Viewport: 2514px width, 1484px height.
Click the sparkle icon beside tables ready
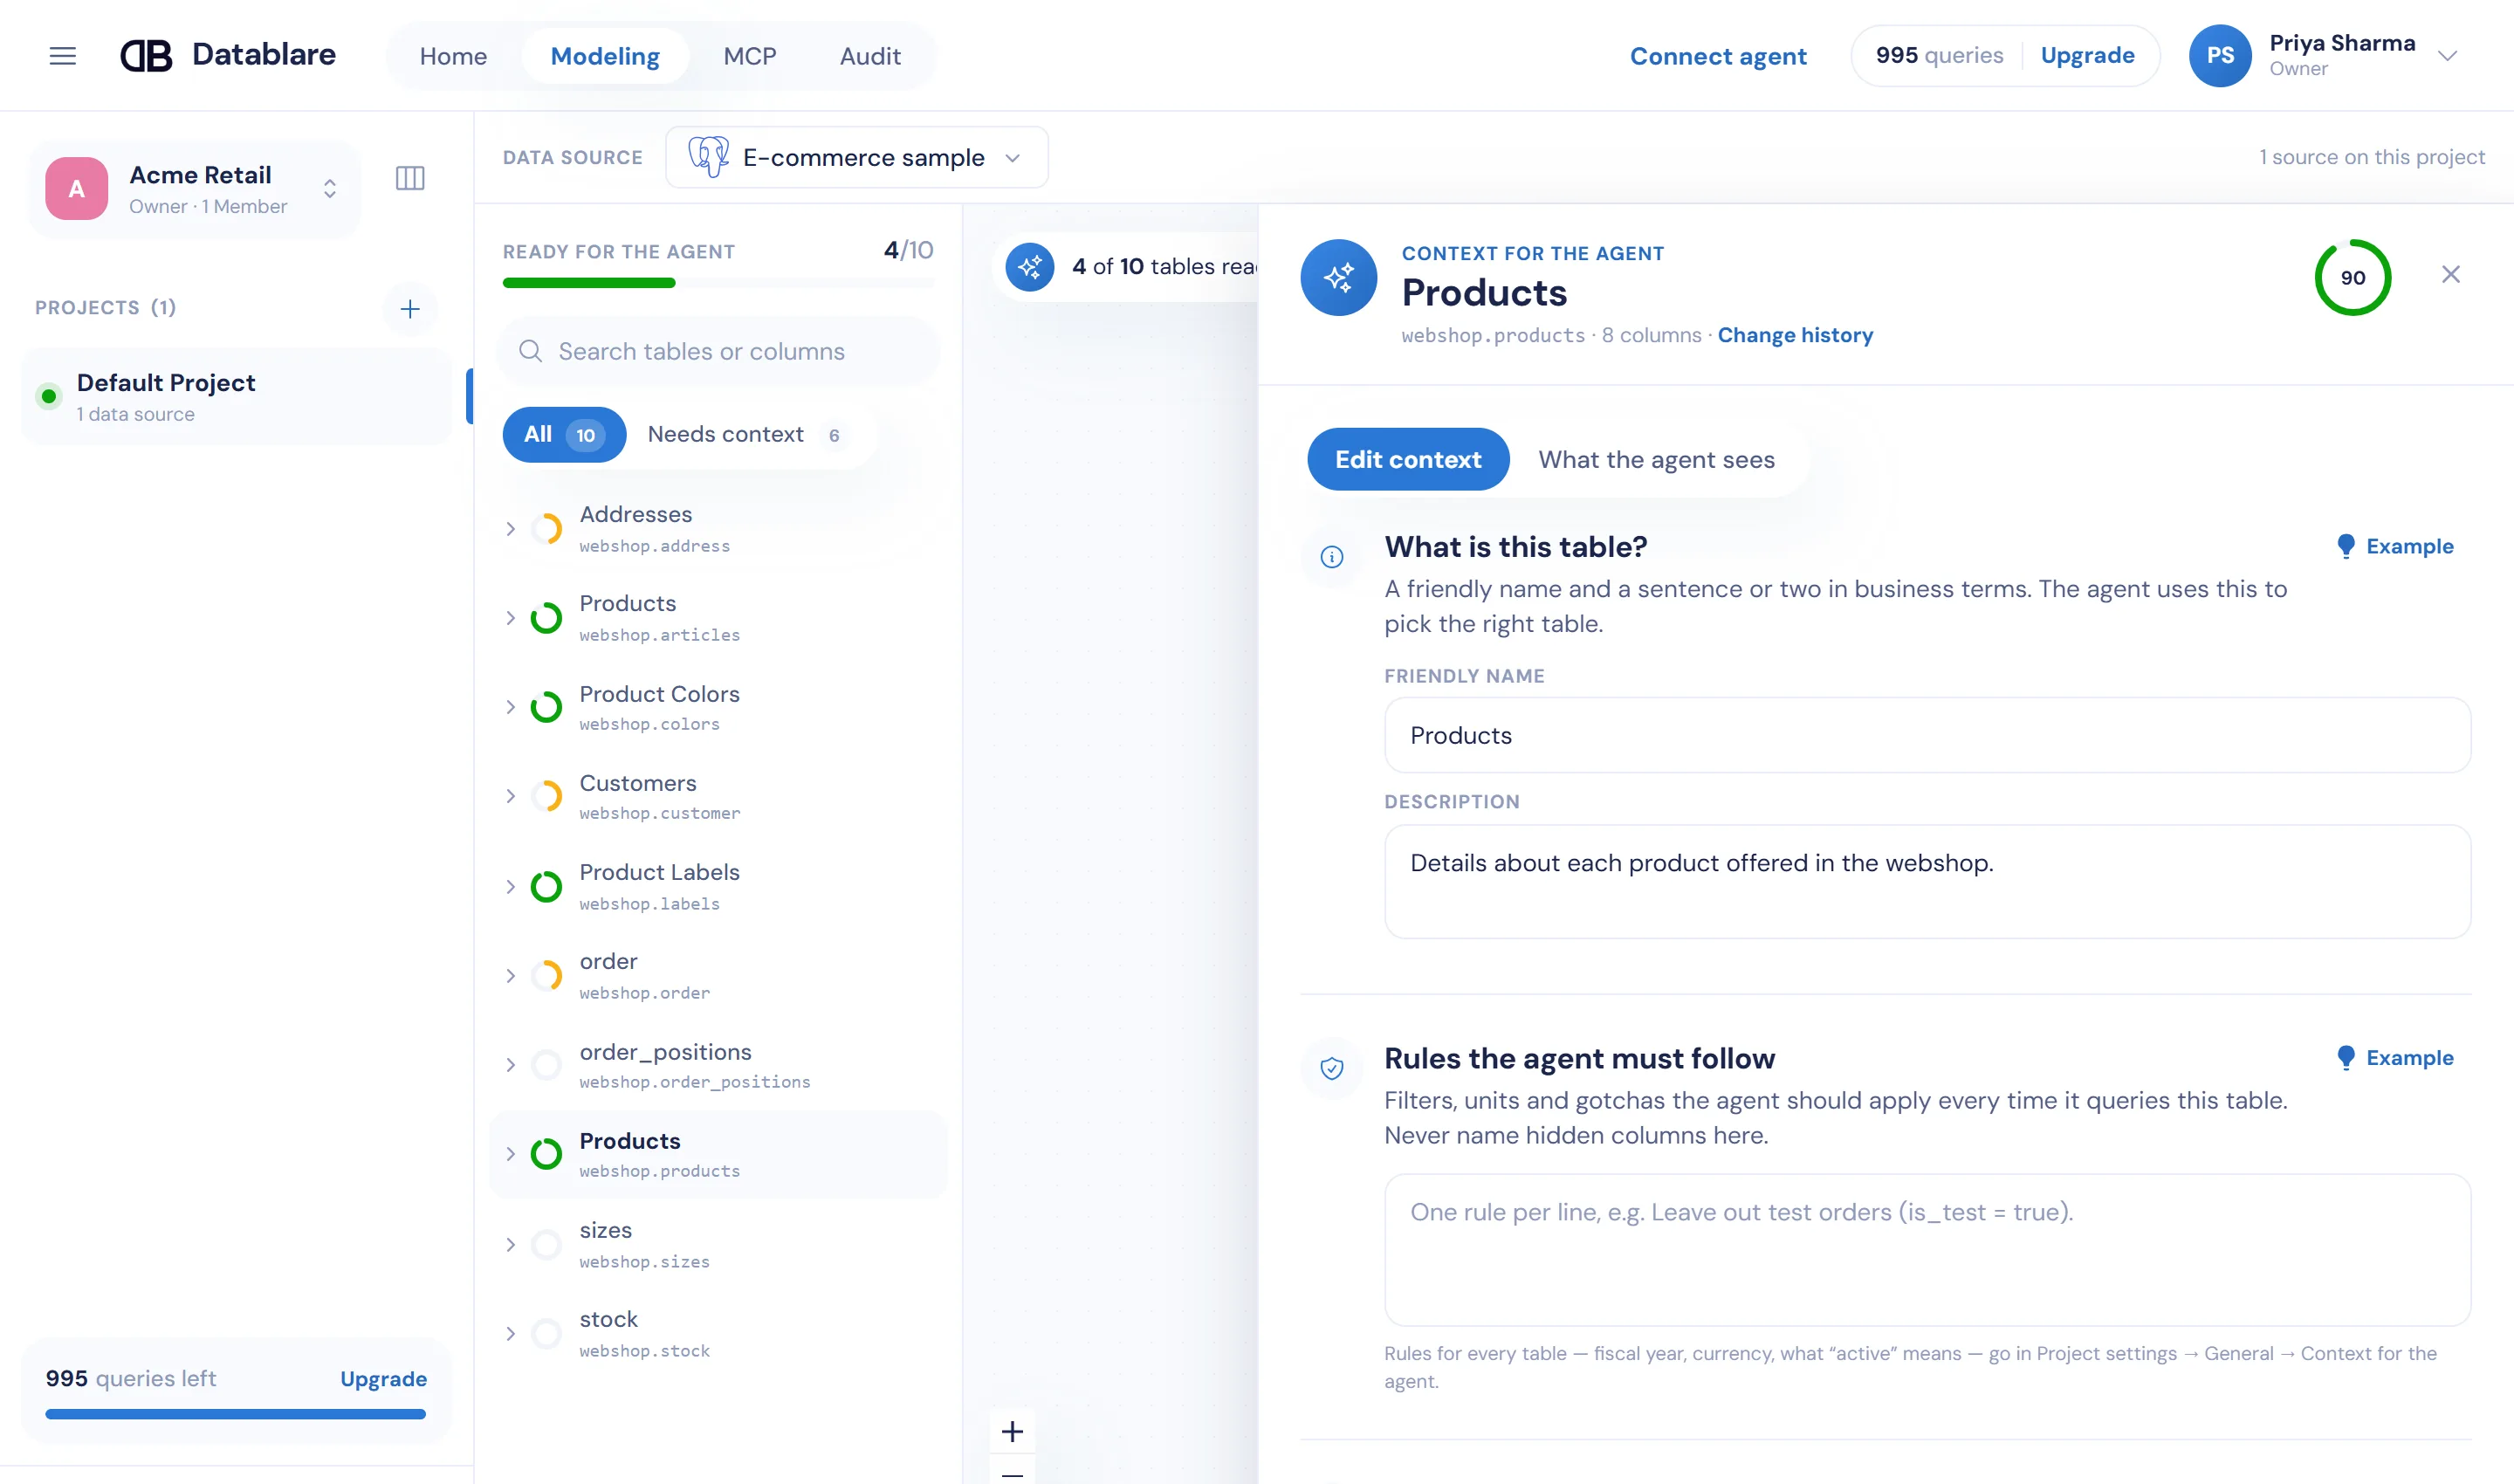tap(1030, 267)
